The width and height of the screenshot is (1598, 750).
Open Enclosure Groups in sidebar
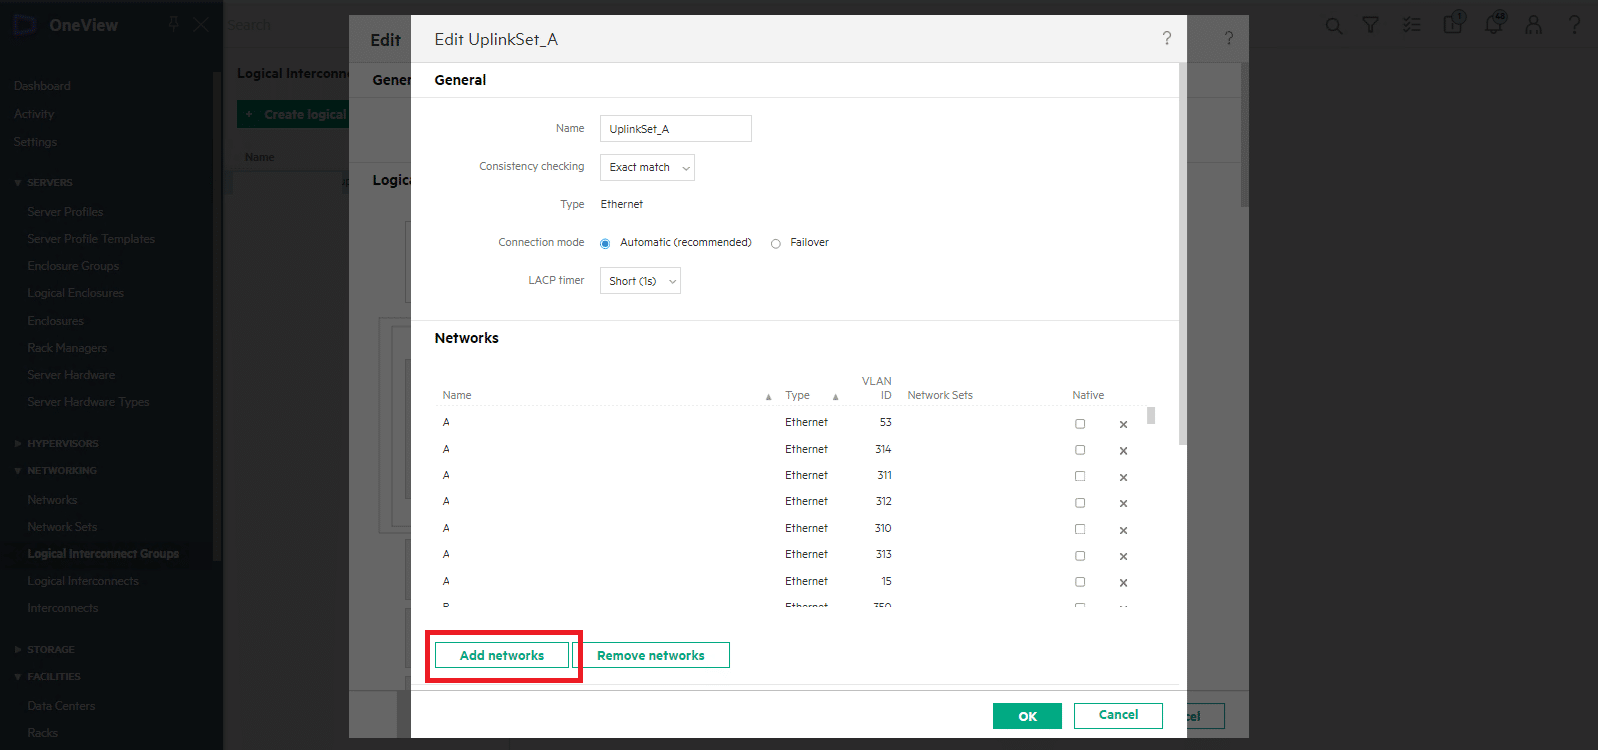73,266
